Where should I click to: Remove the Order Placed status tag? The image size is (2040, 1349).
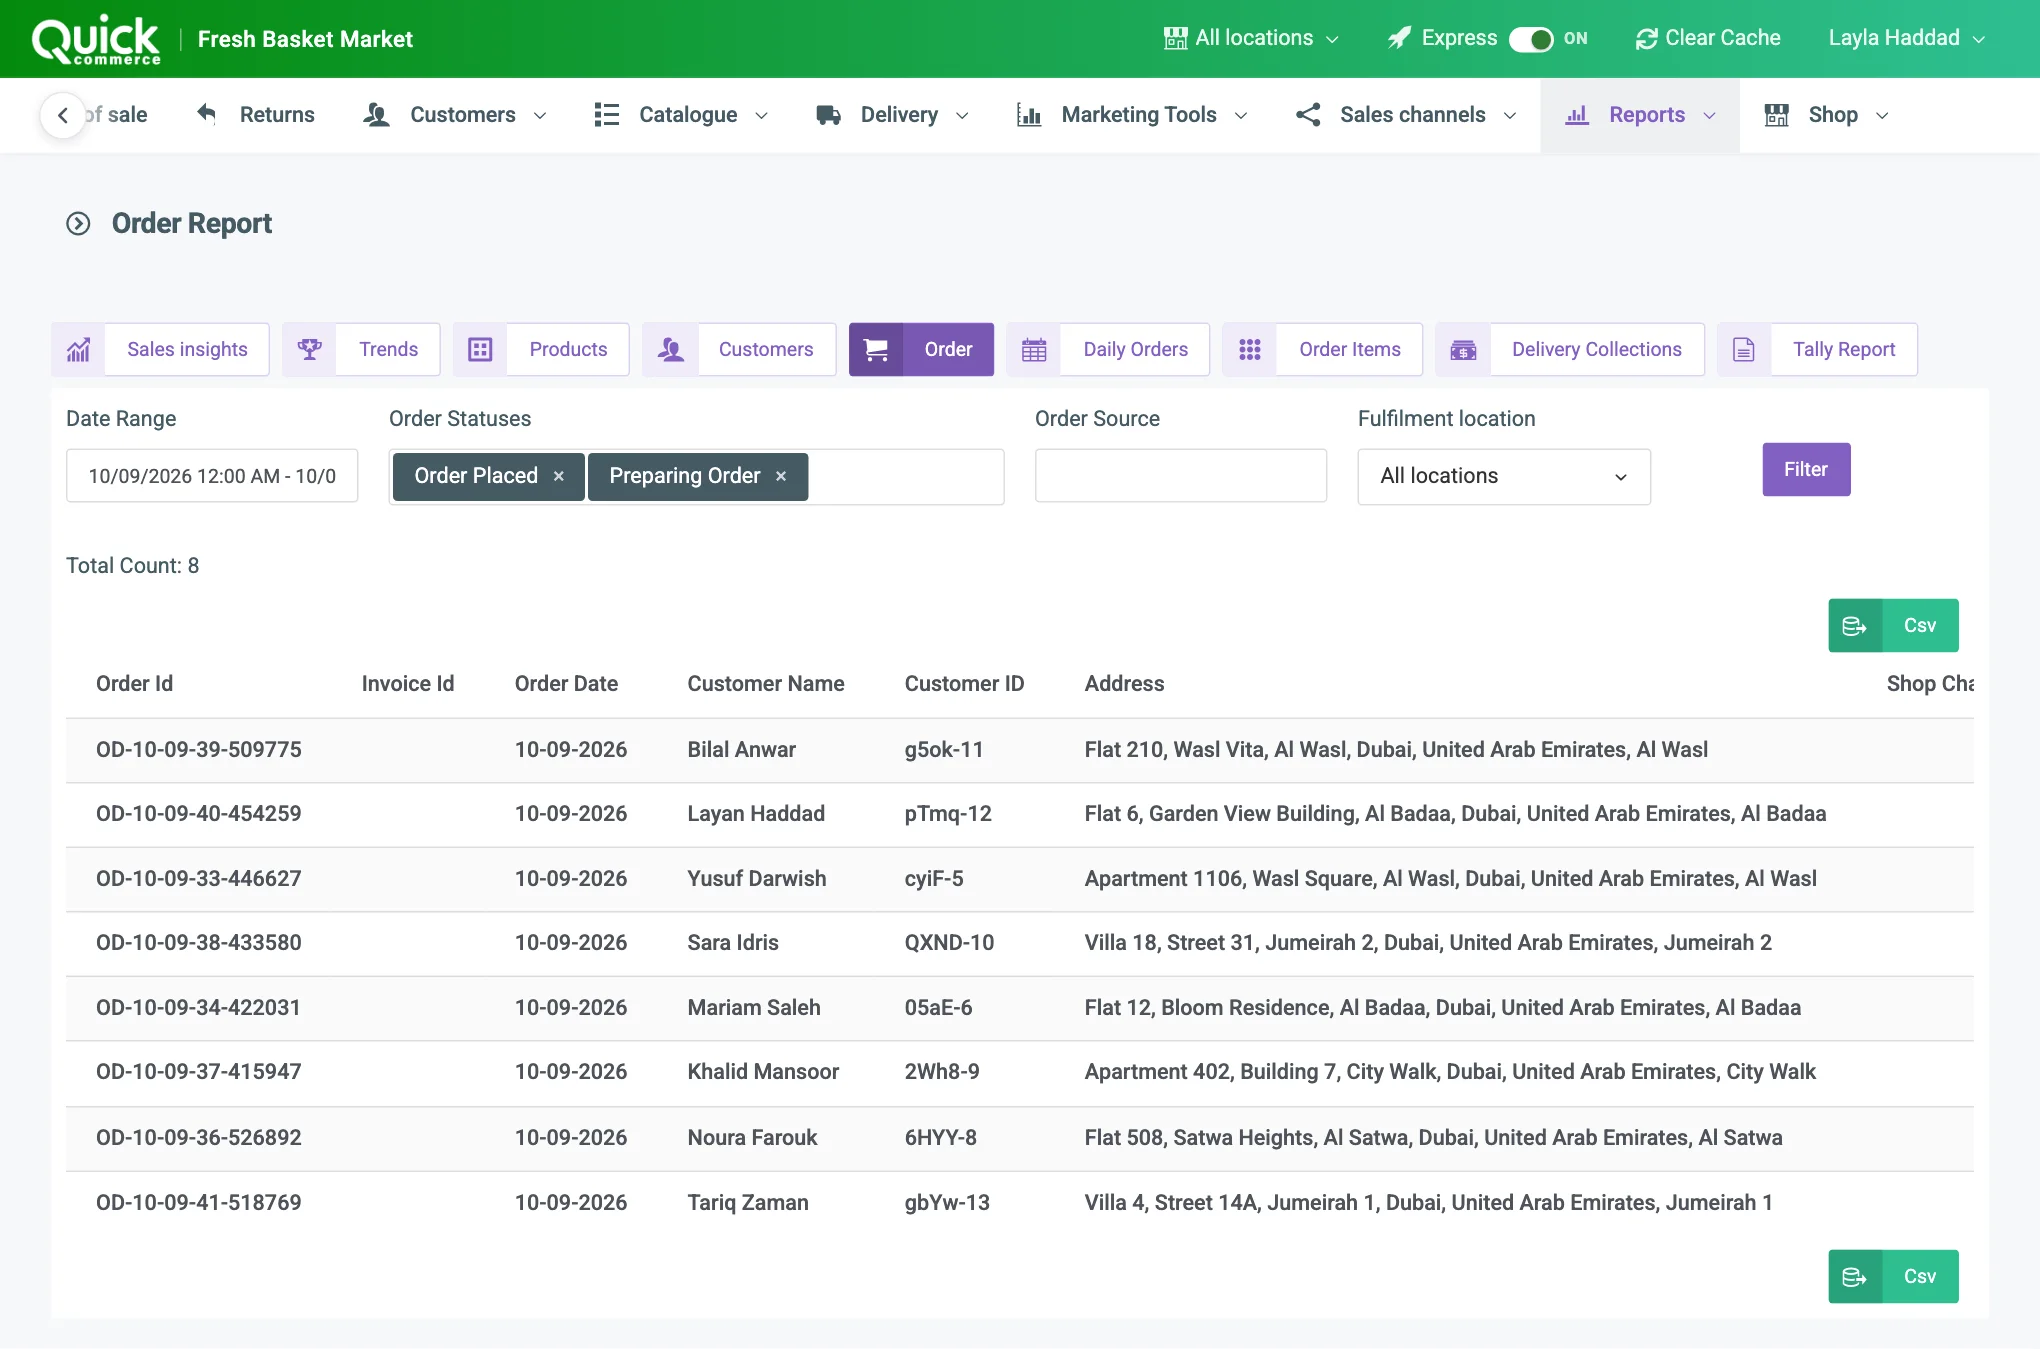coord(559,476)
